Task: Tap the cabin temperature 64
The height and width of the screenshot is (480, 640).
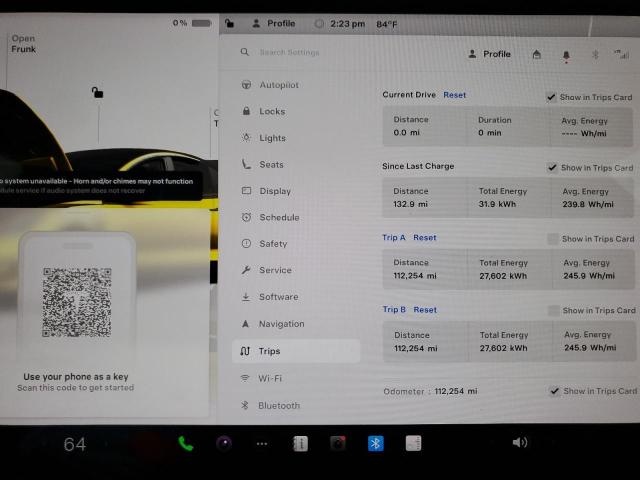Action: (x=75, y=444)
